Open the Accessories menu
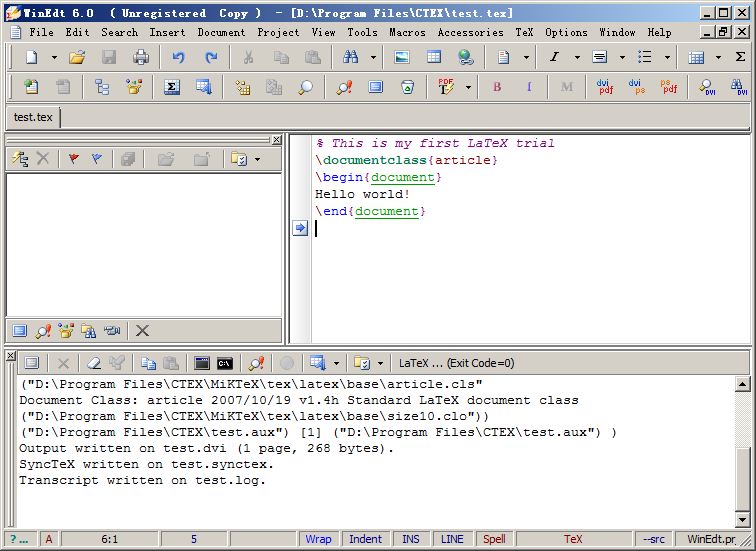 click(x=471, y=32)
